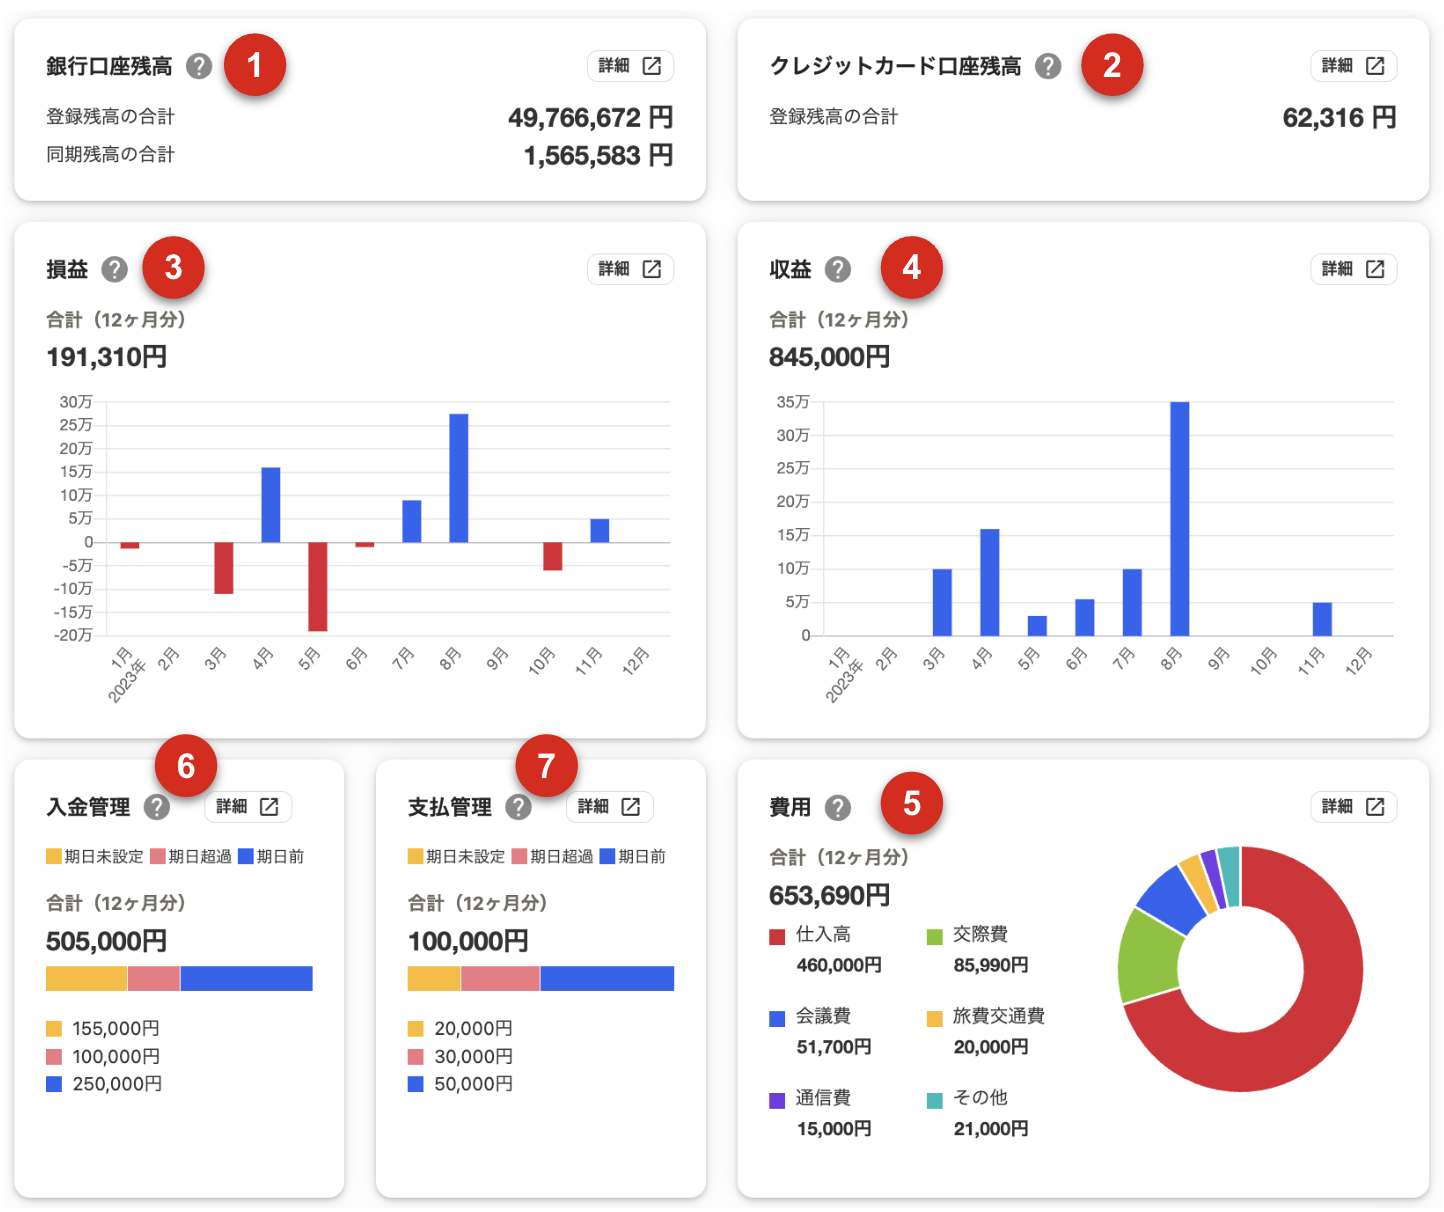Click the 通信費 purple legend swatch
Image resolution: width=1444 pixels, height=1212 pixels.
(777, 1101)
